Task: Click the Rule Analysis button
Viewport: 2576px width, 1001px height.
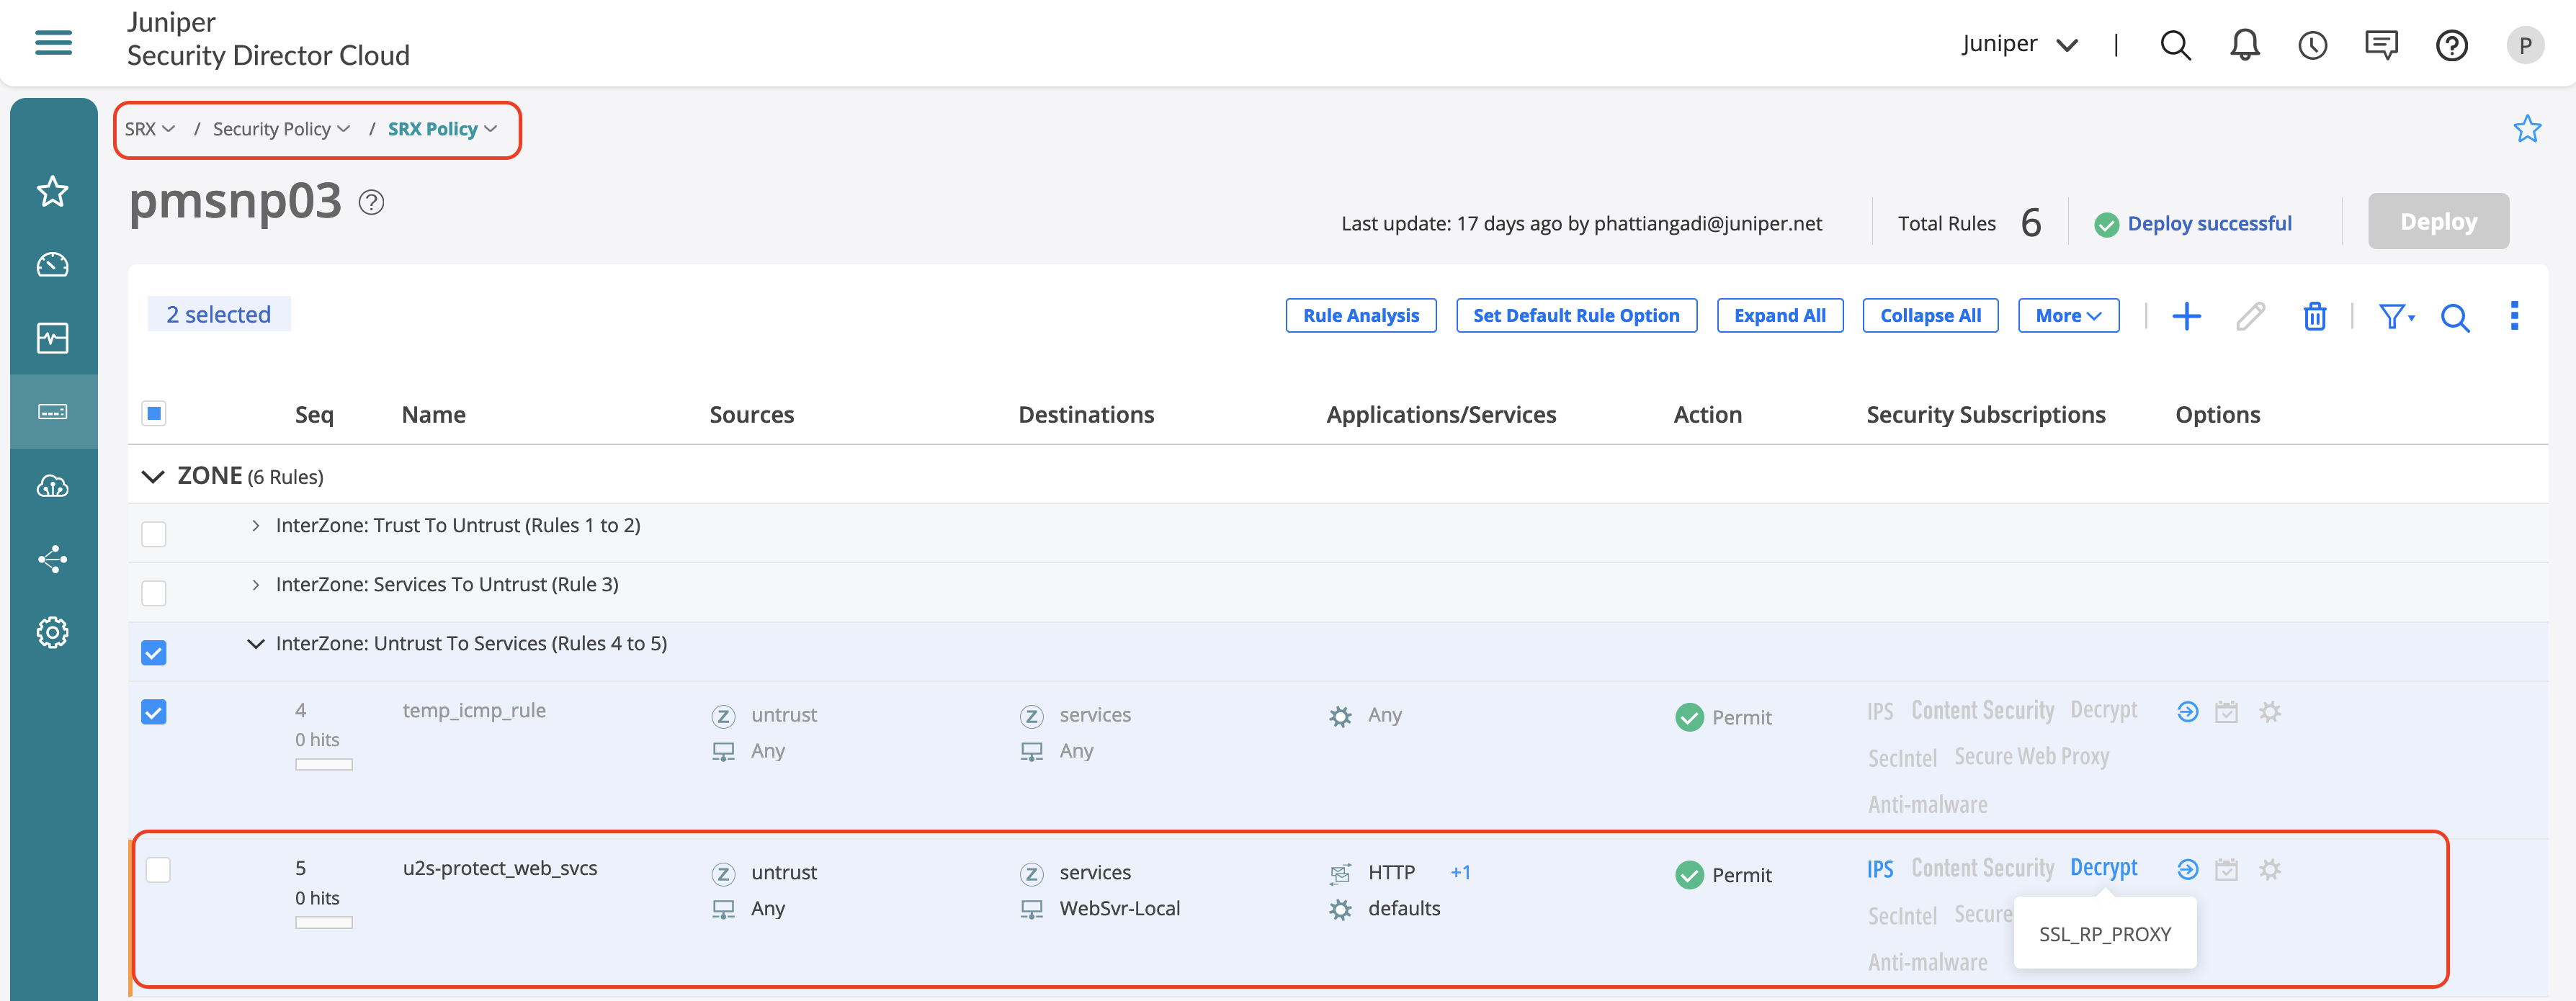Action: [x=1360, y=316]
